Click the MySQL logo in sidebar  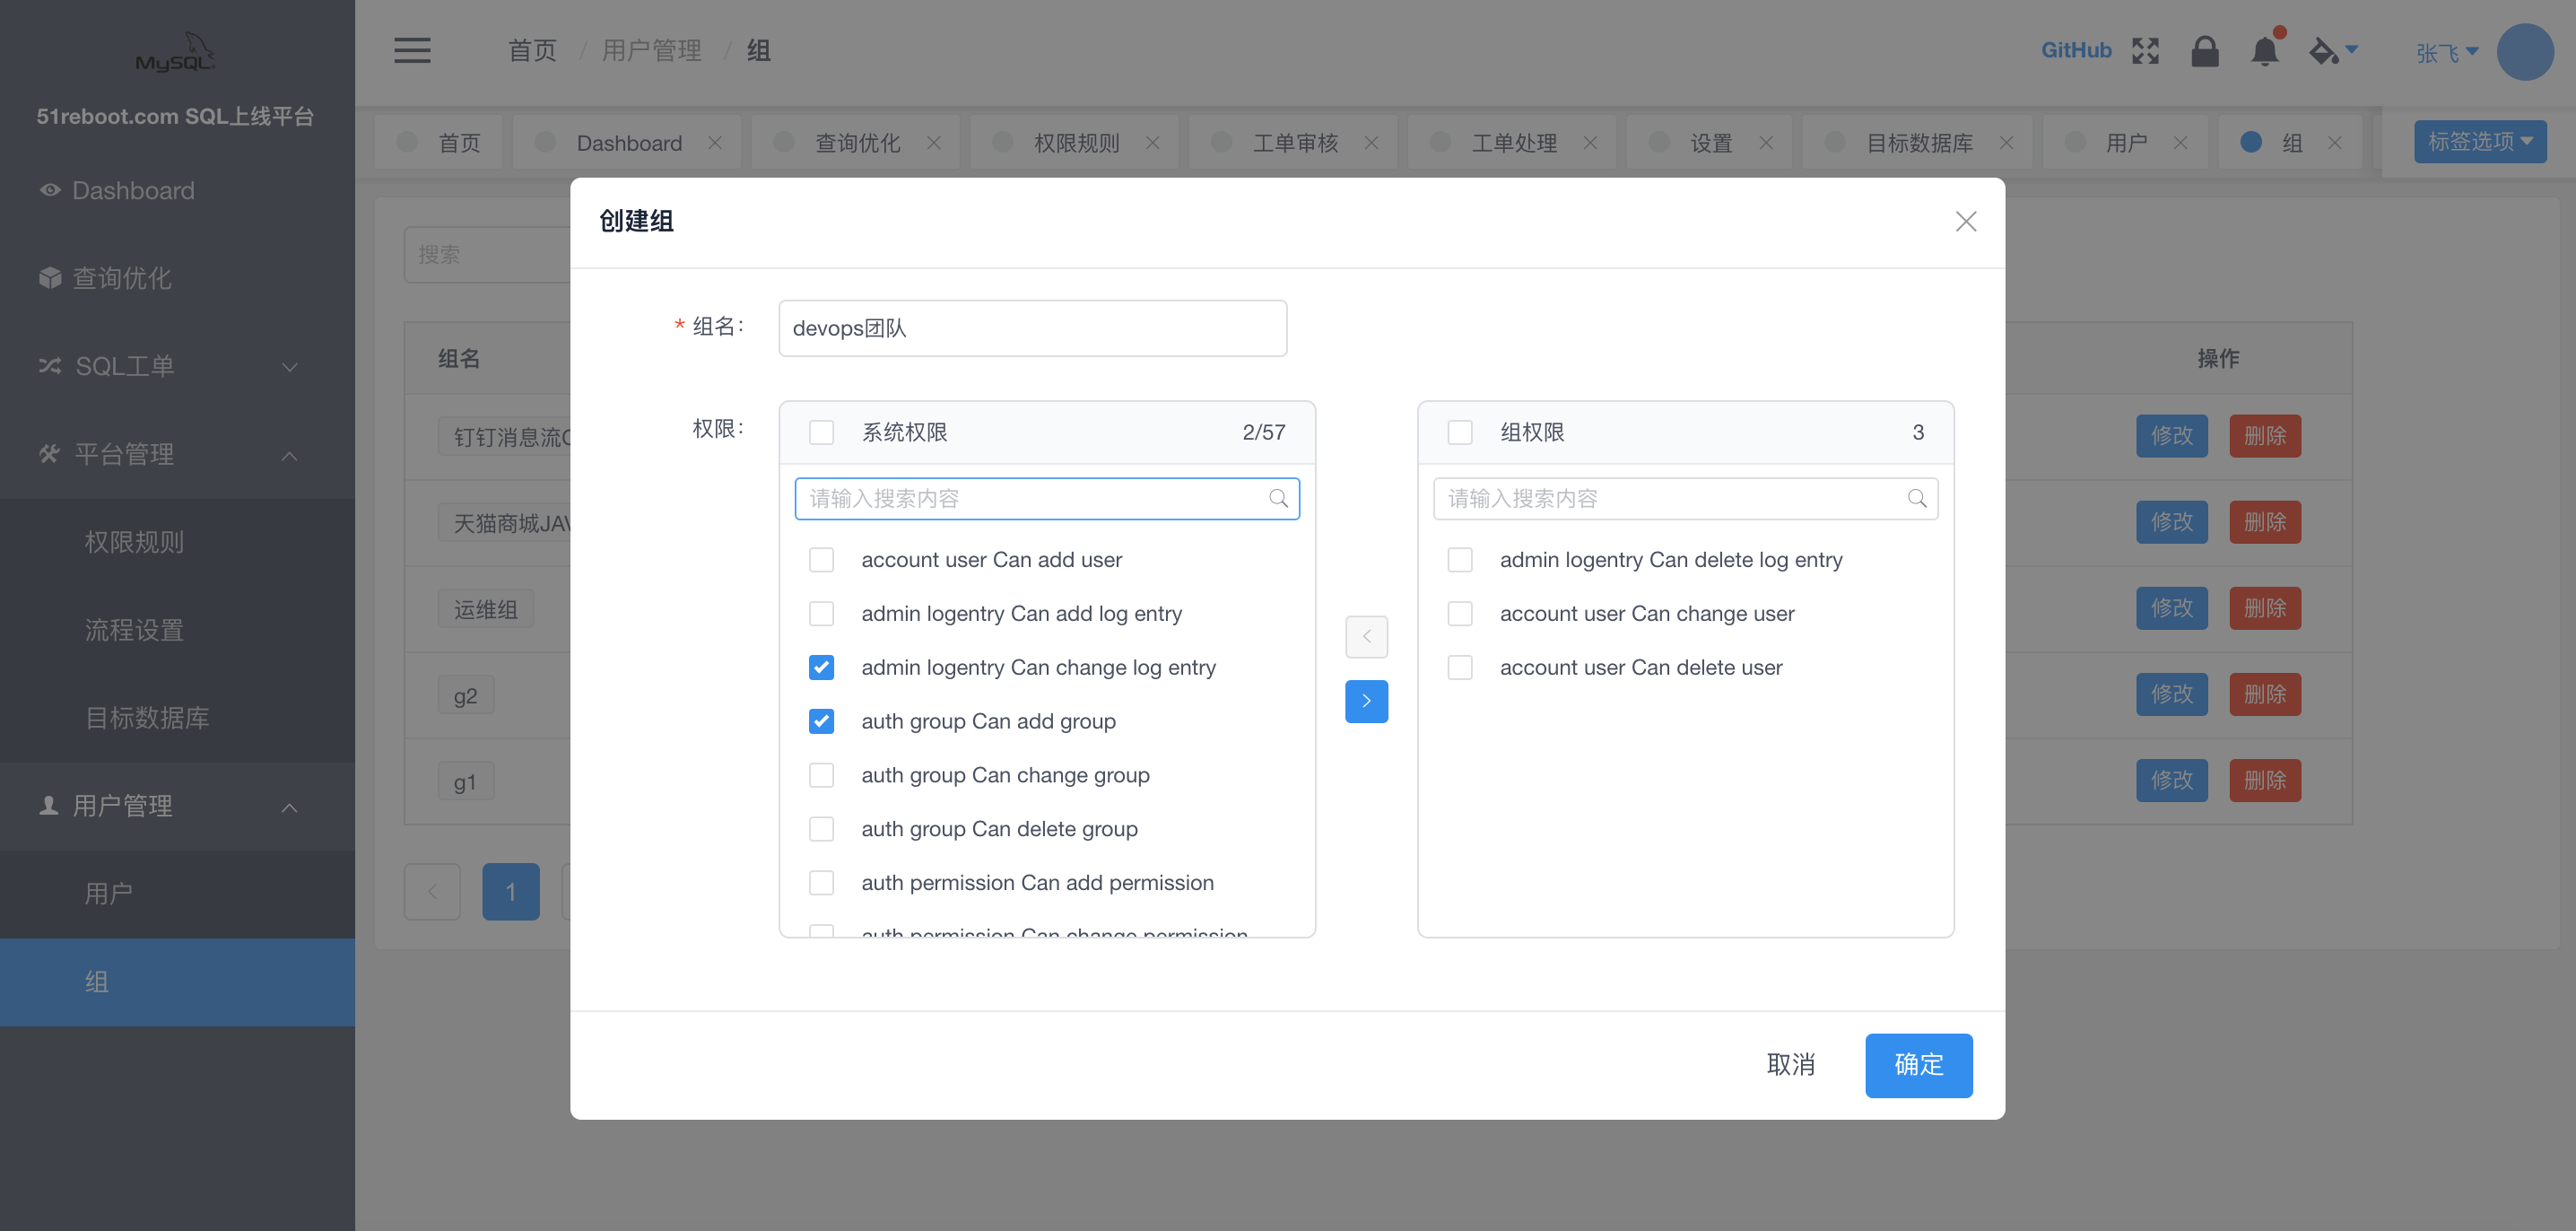point(176,52)
